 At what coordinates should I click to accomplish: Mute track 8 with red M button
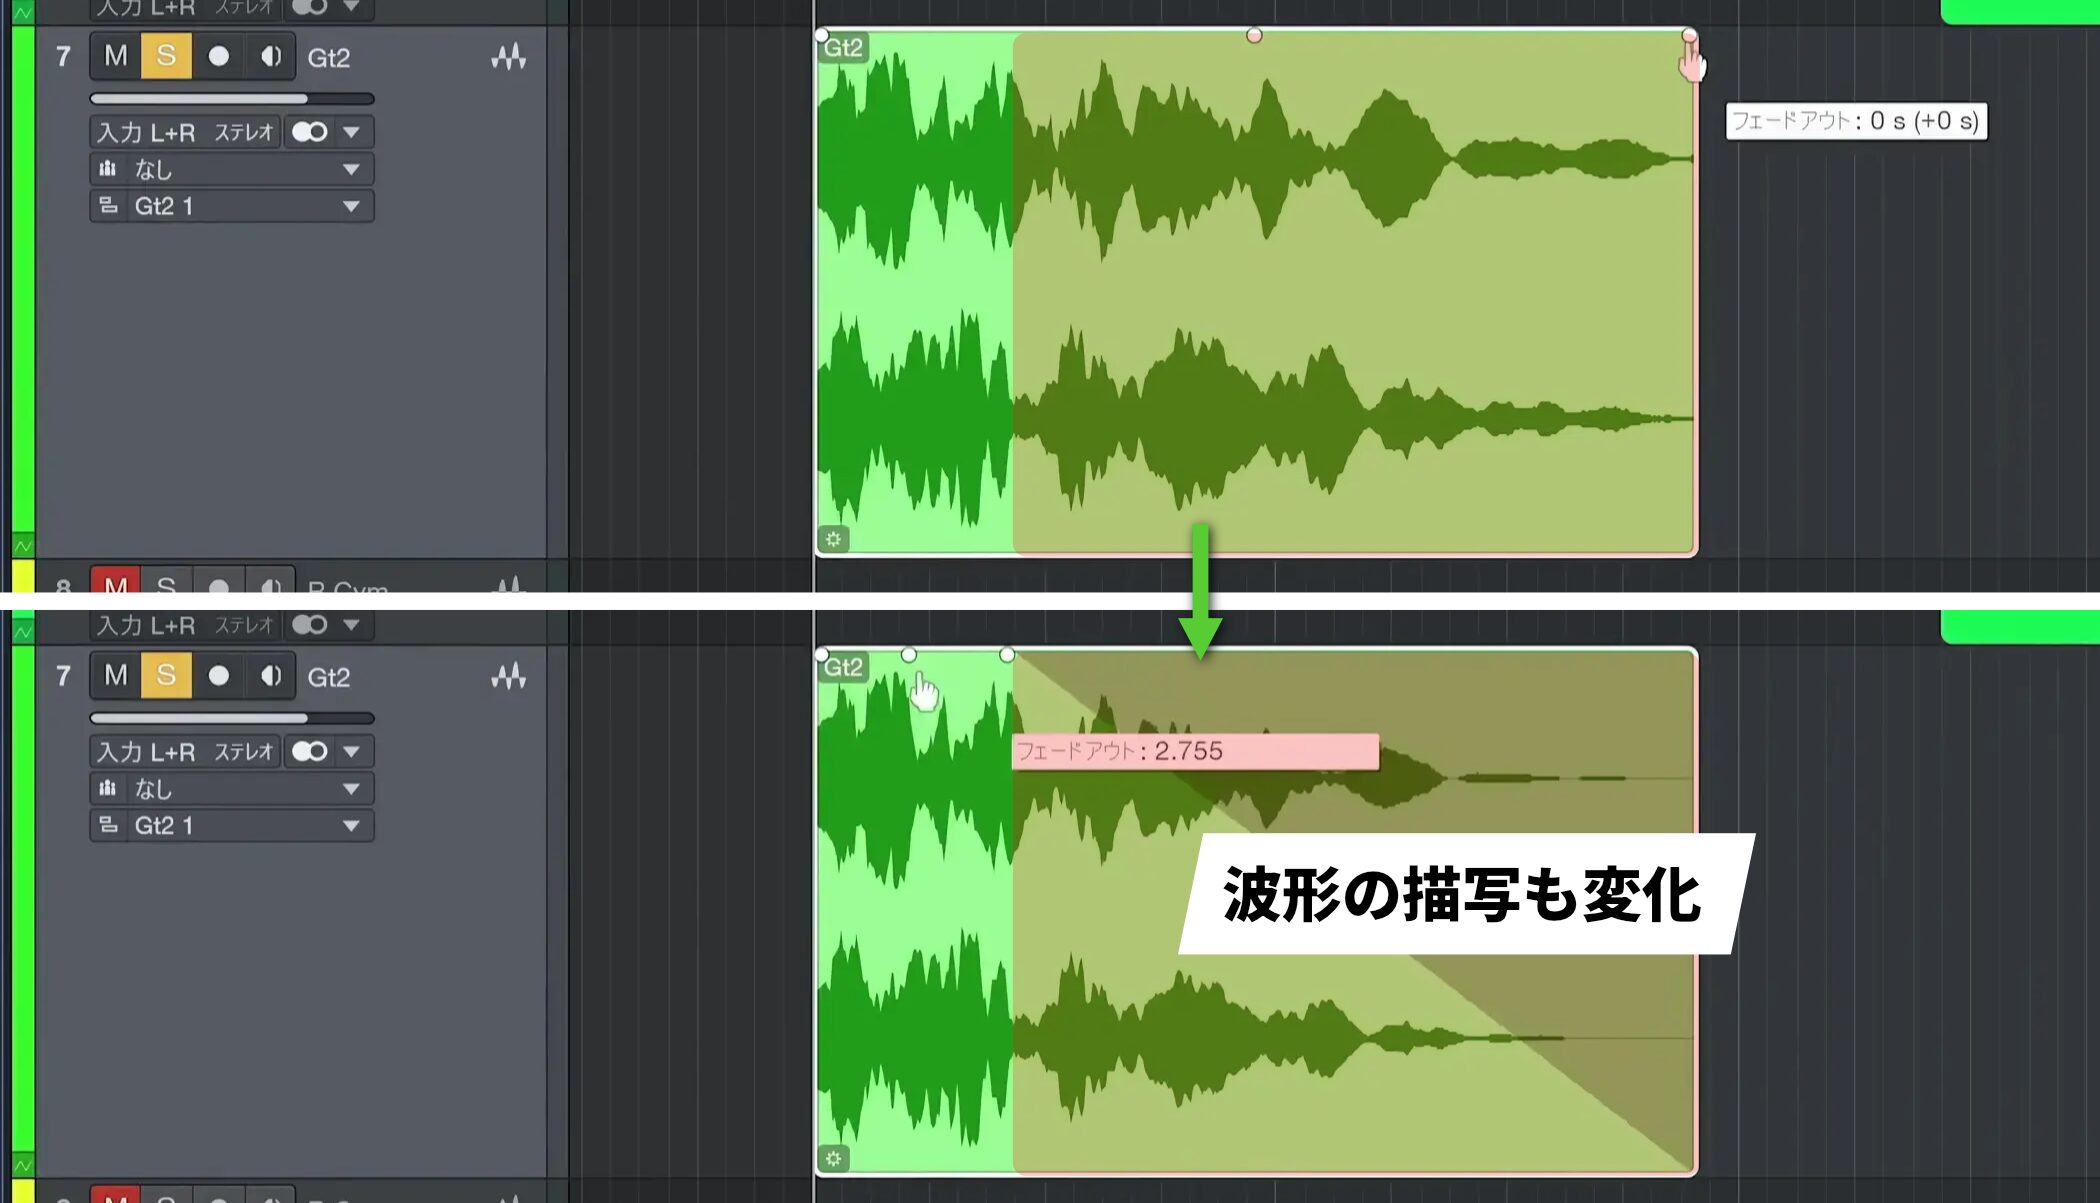click(116, 583)
